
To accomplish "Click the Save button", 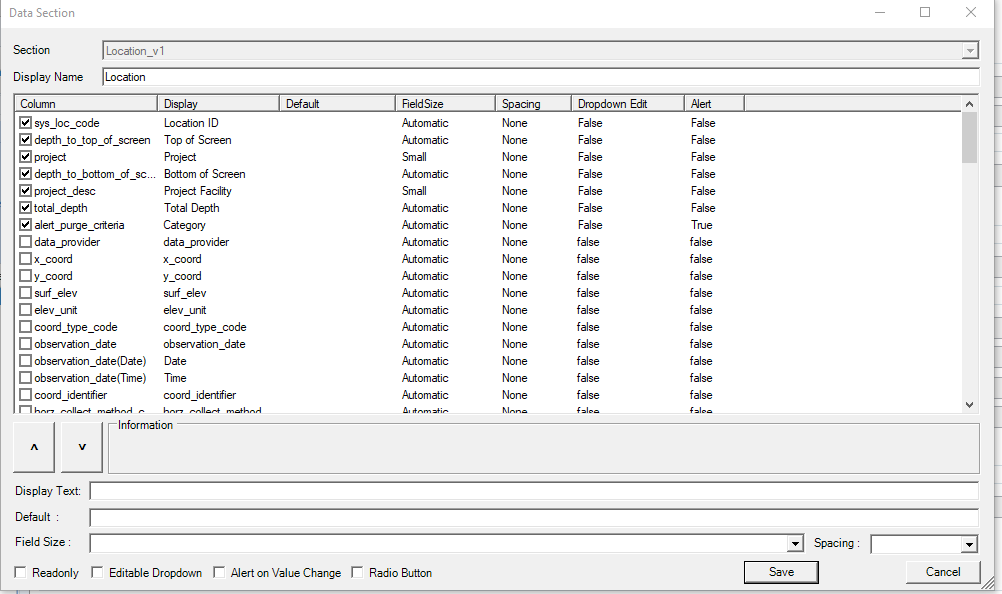I will [x=781, y=571].
